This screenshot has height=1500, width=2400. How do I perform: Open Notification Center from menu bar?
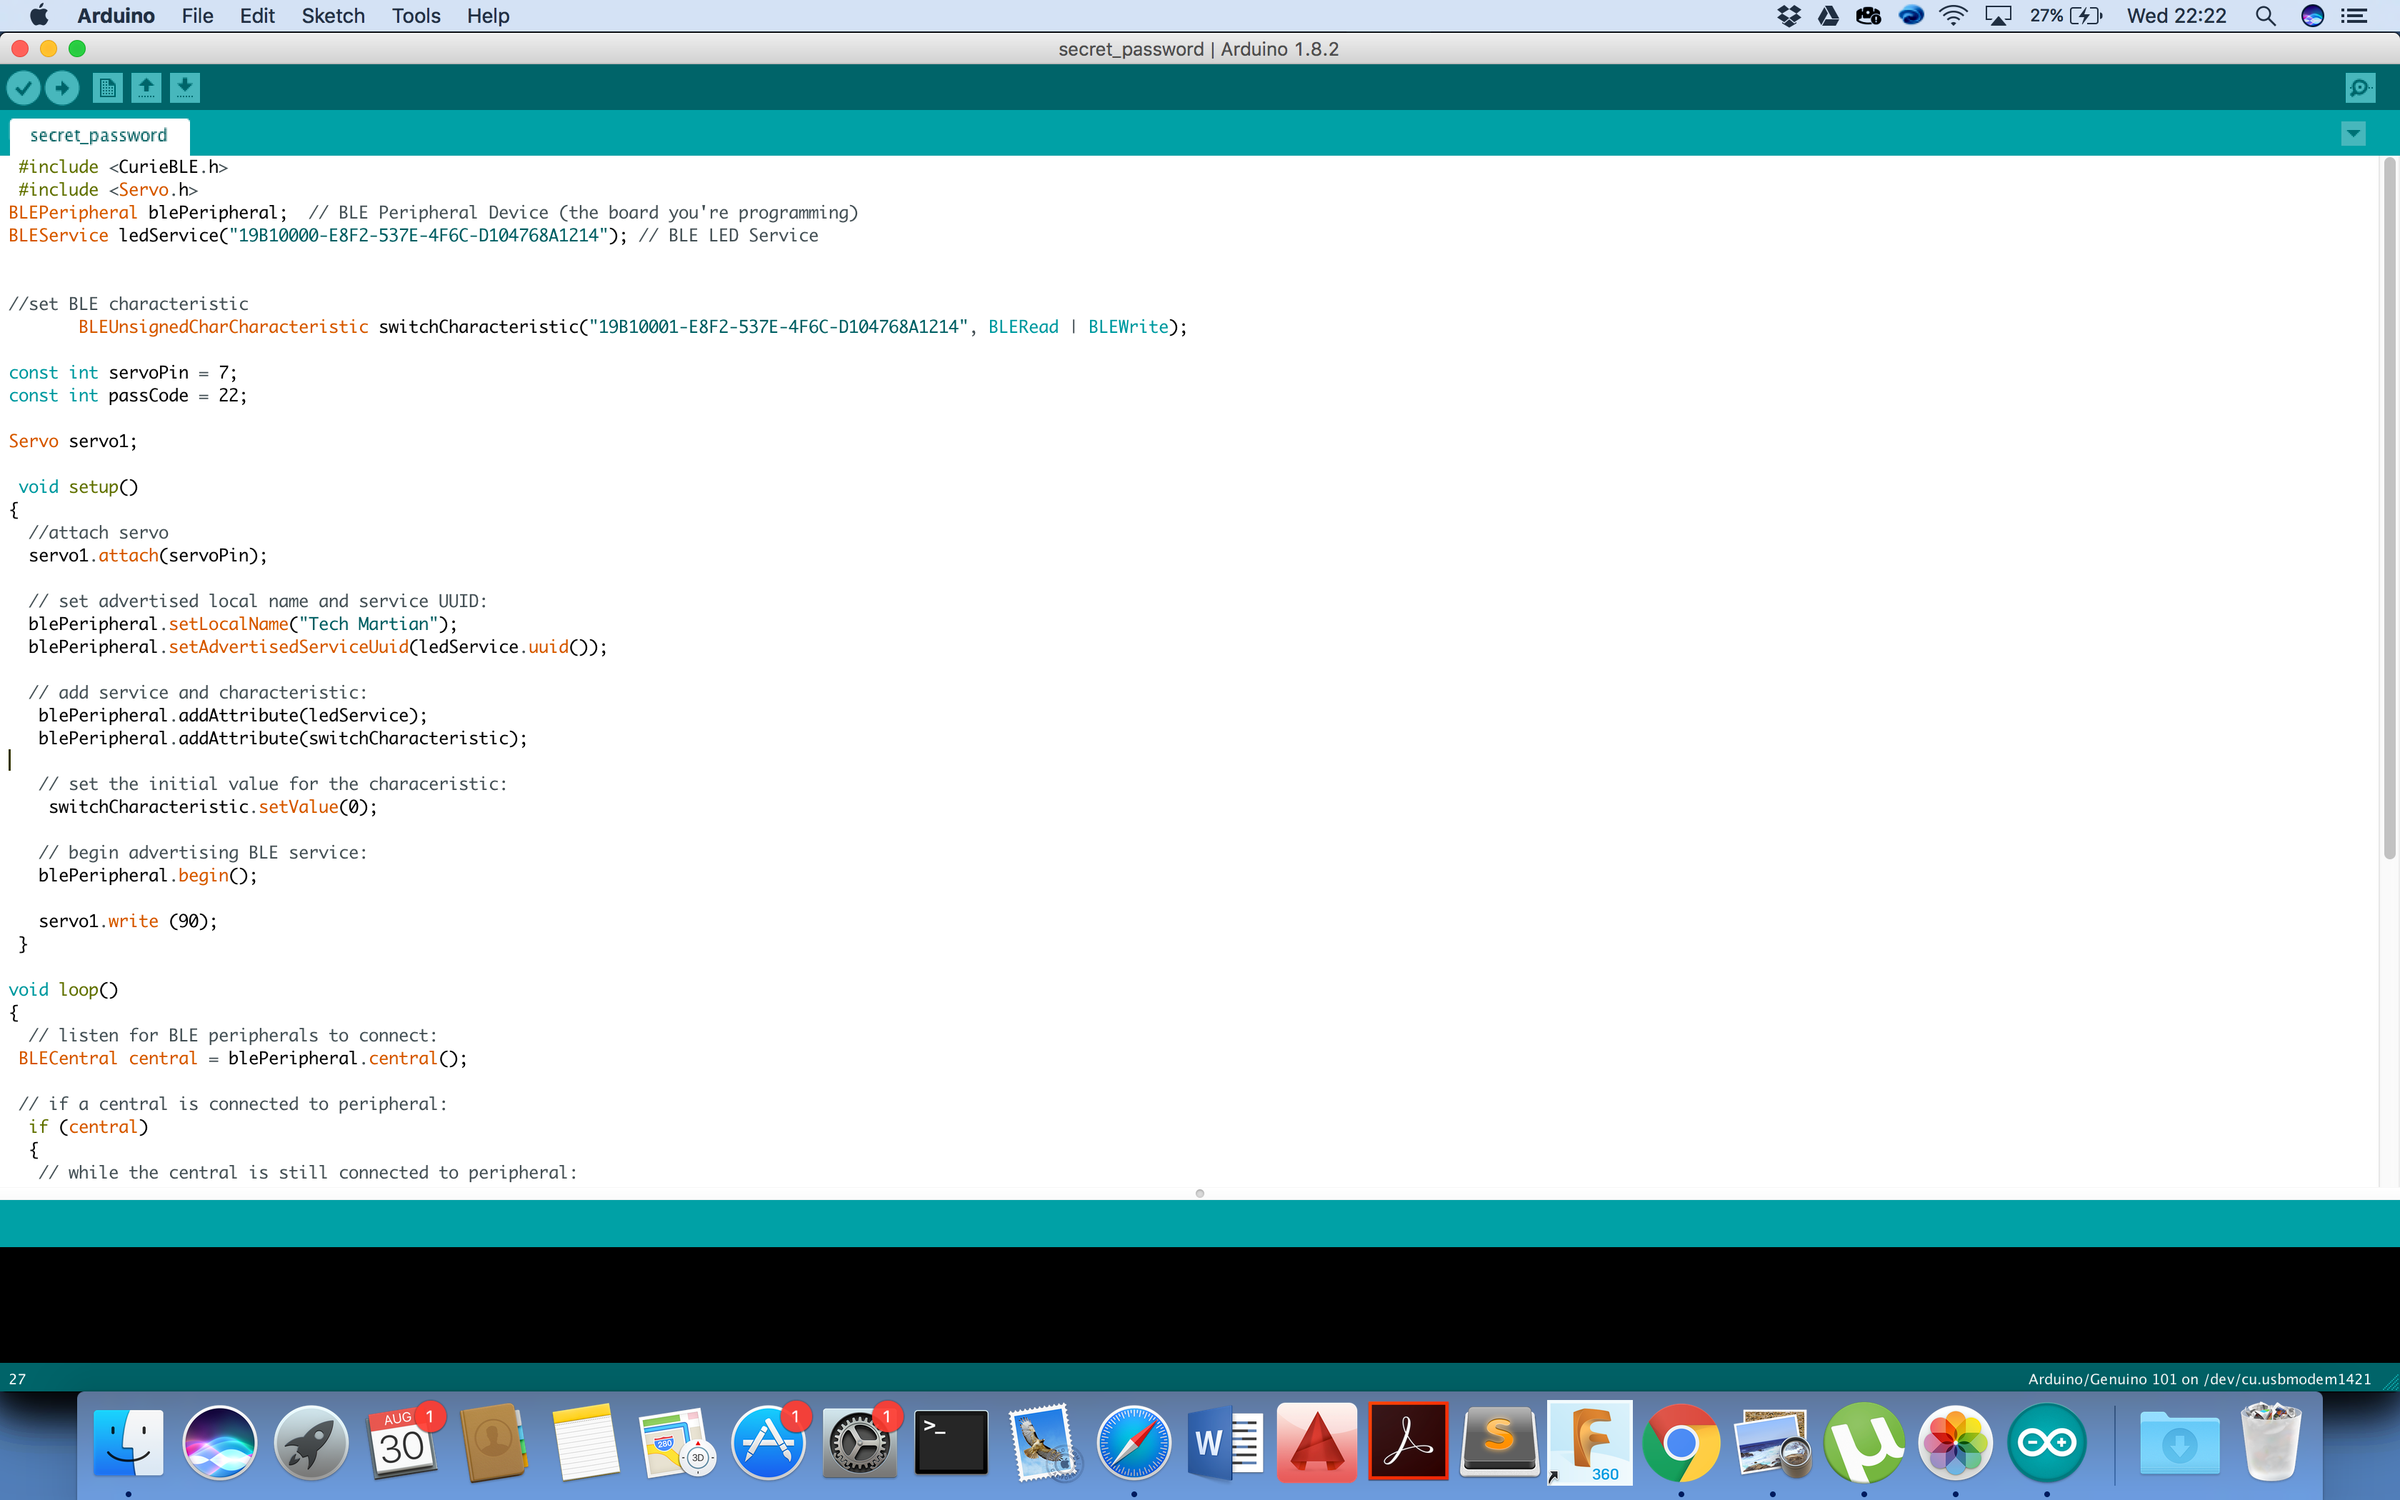coord(2356,16)
